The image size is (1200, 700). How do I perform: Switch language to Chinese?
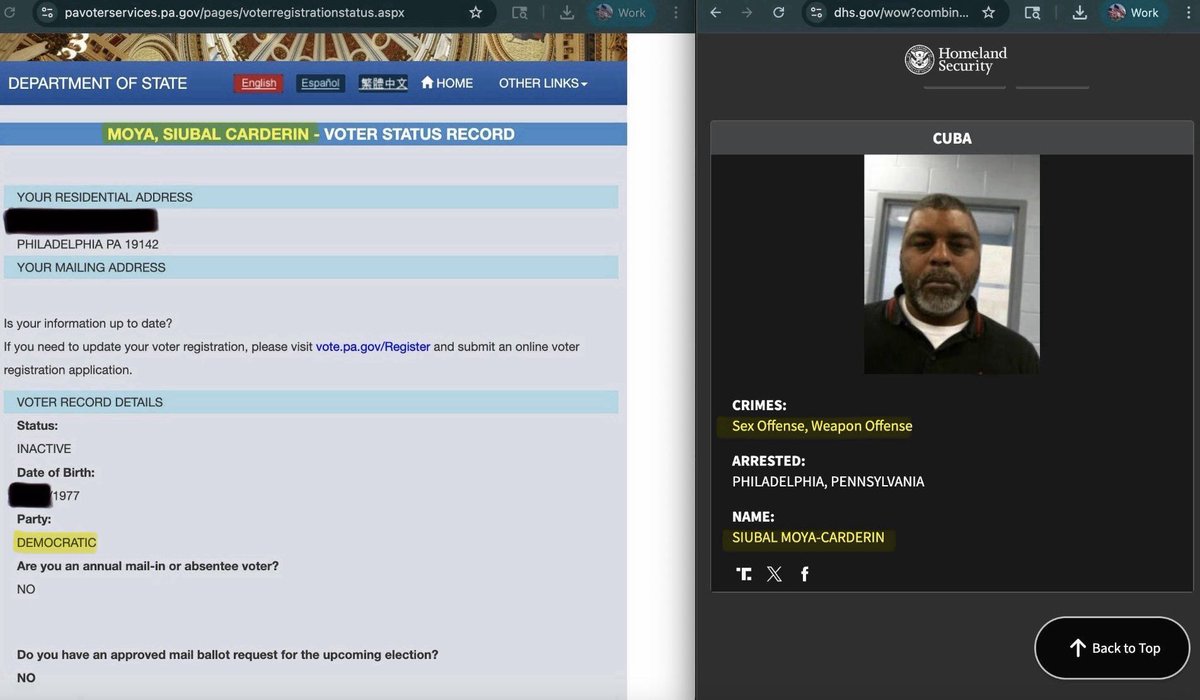tap(383, 83)
